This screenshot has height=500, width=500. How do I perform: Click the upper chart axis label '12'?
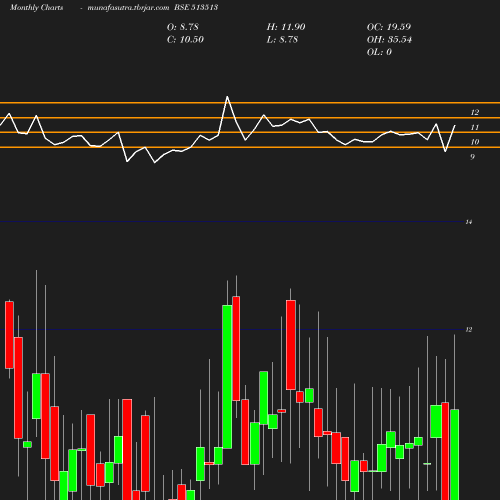[475, 112]
